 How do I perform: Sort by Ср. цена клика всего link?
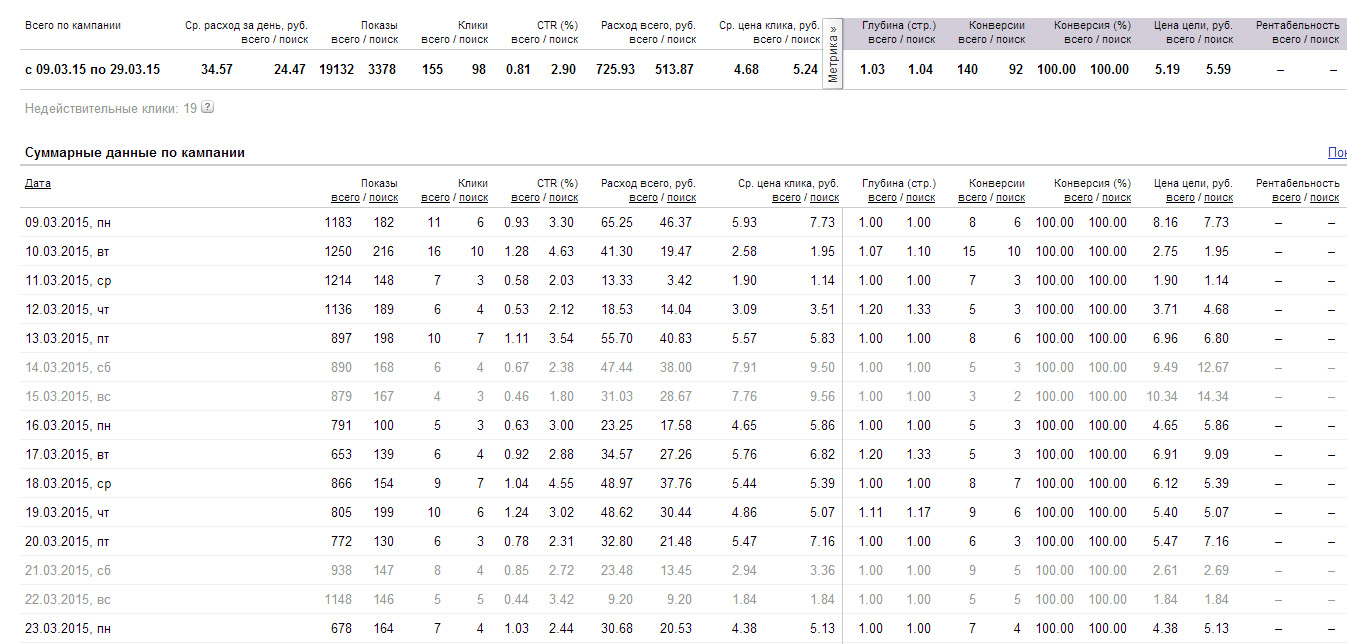click(783, 198)
